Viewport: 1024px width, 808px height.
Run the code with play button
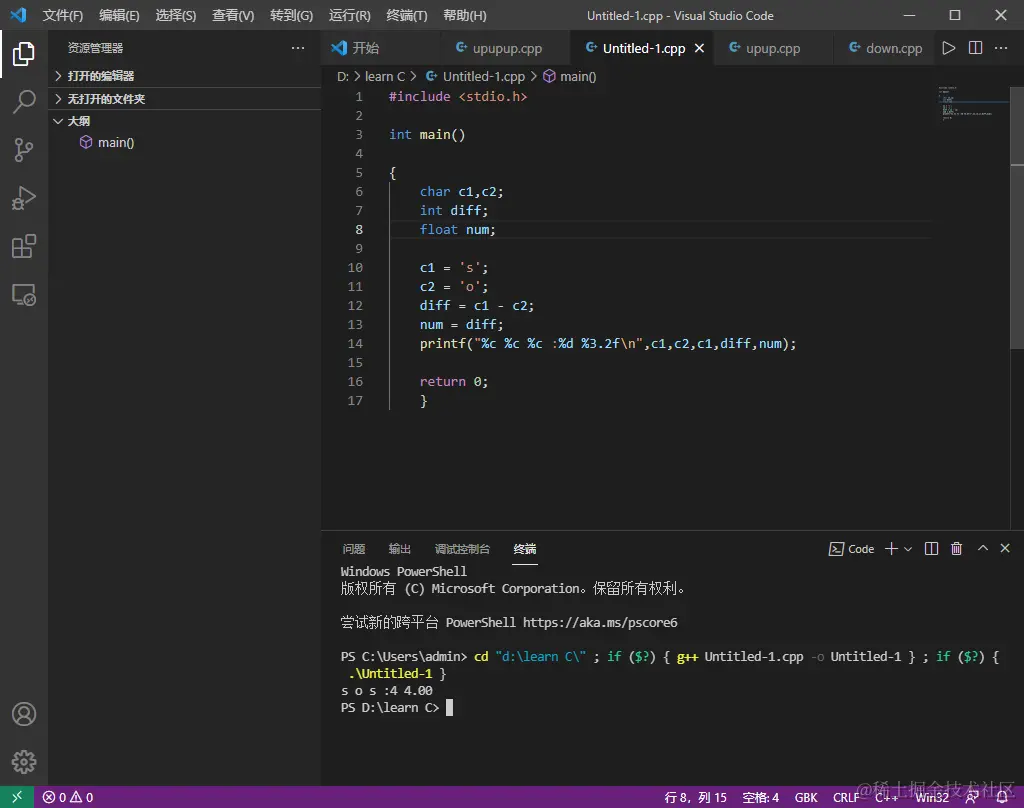pyautogui.click(x=949, y=48)
